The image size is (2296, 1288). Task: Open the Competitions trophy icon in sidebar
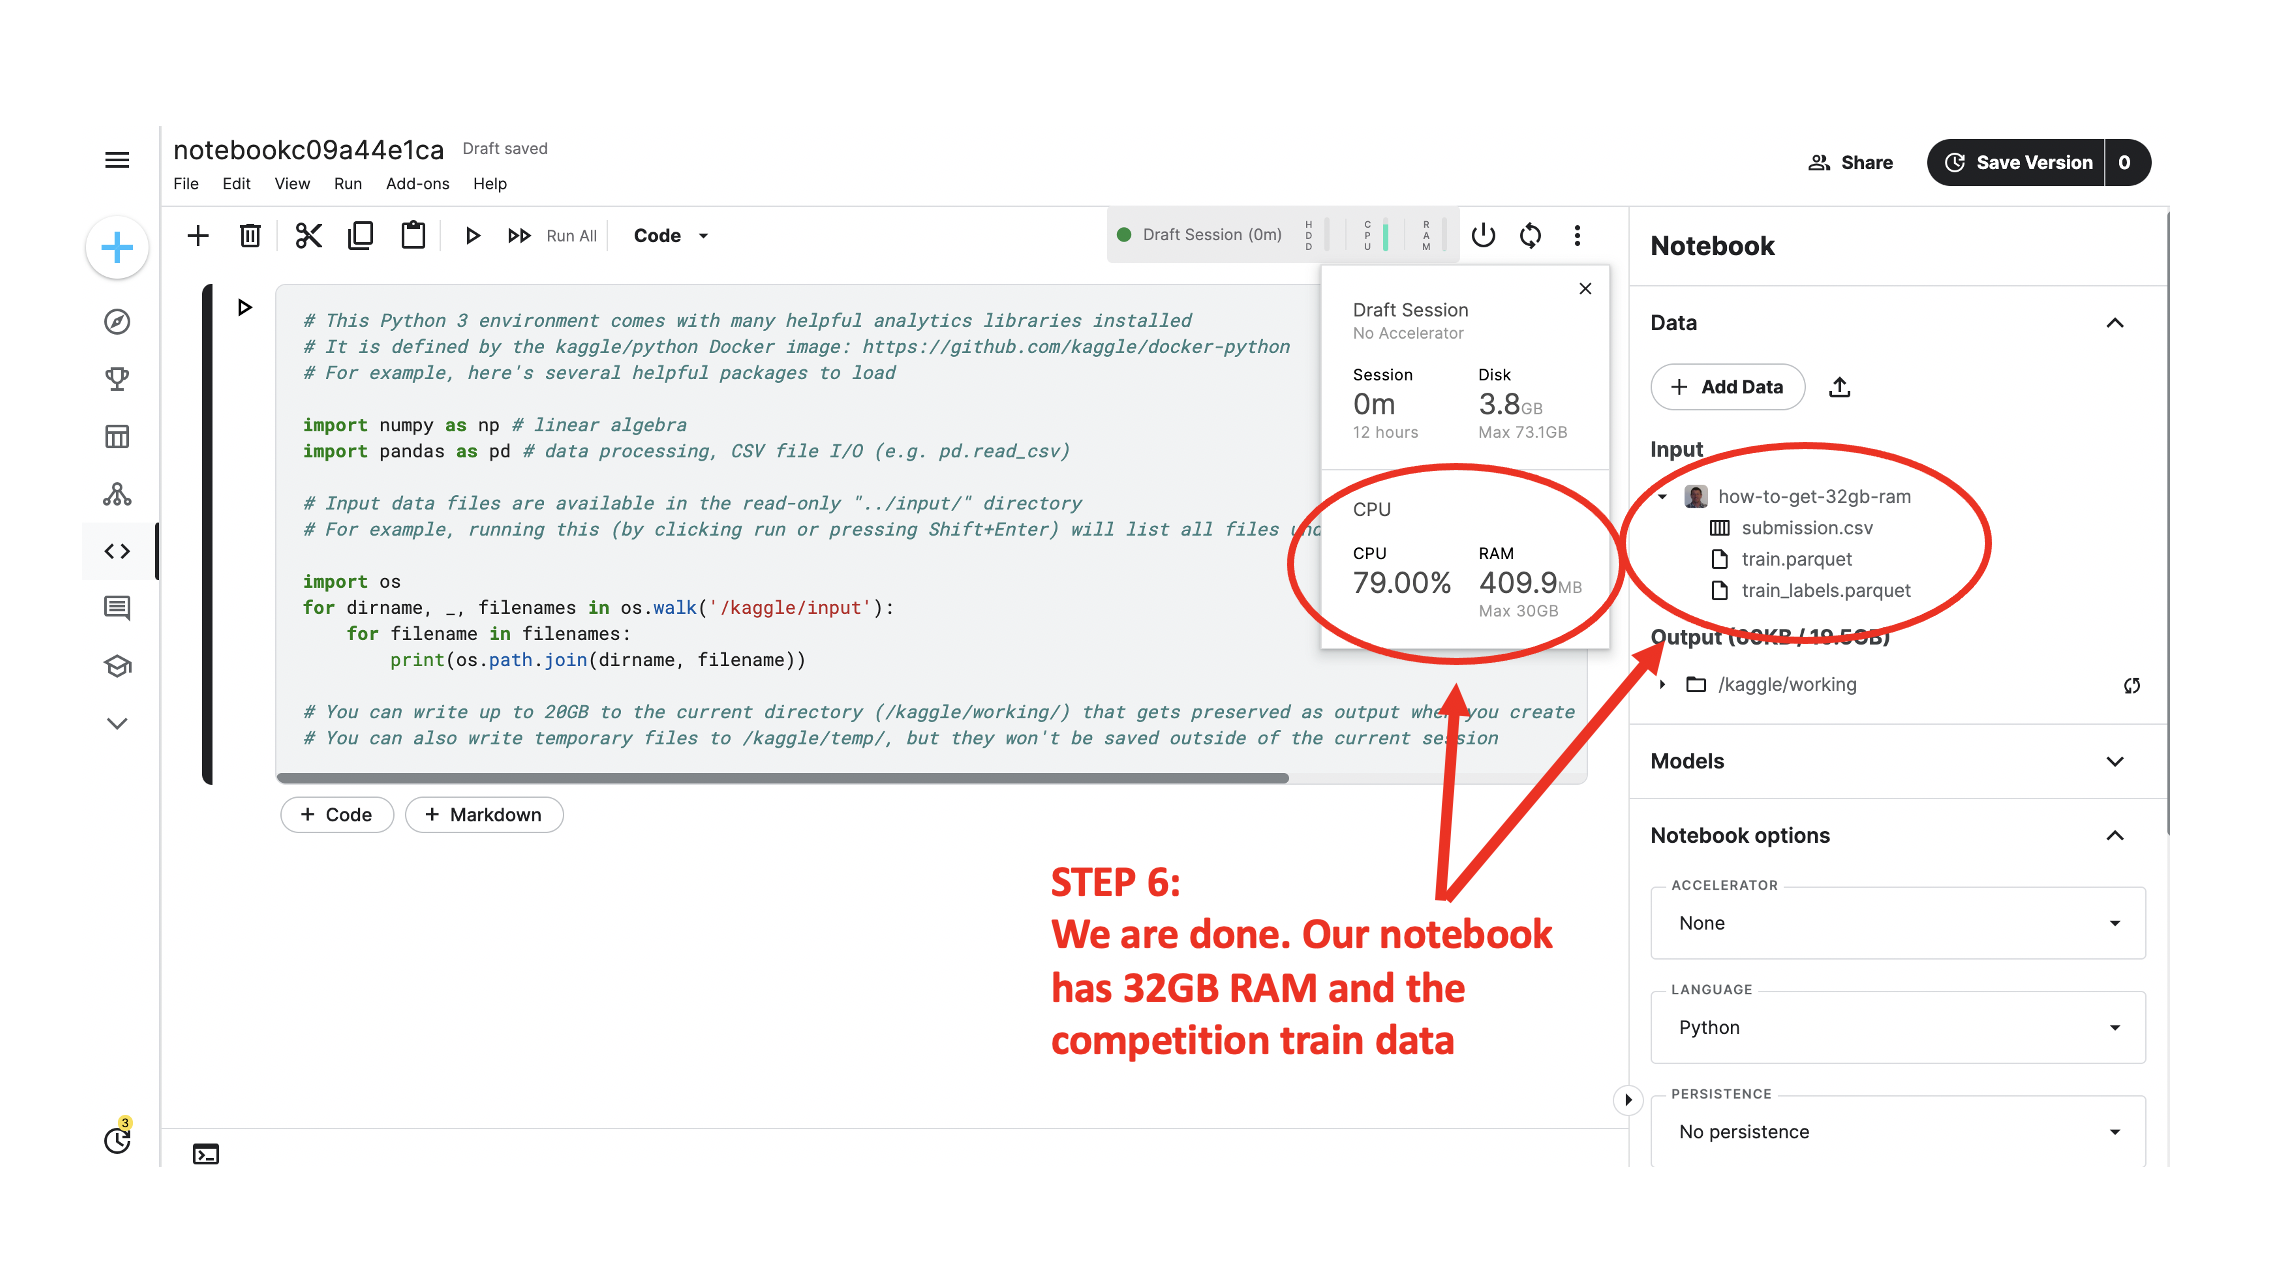[117, 379]
